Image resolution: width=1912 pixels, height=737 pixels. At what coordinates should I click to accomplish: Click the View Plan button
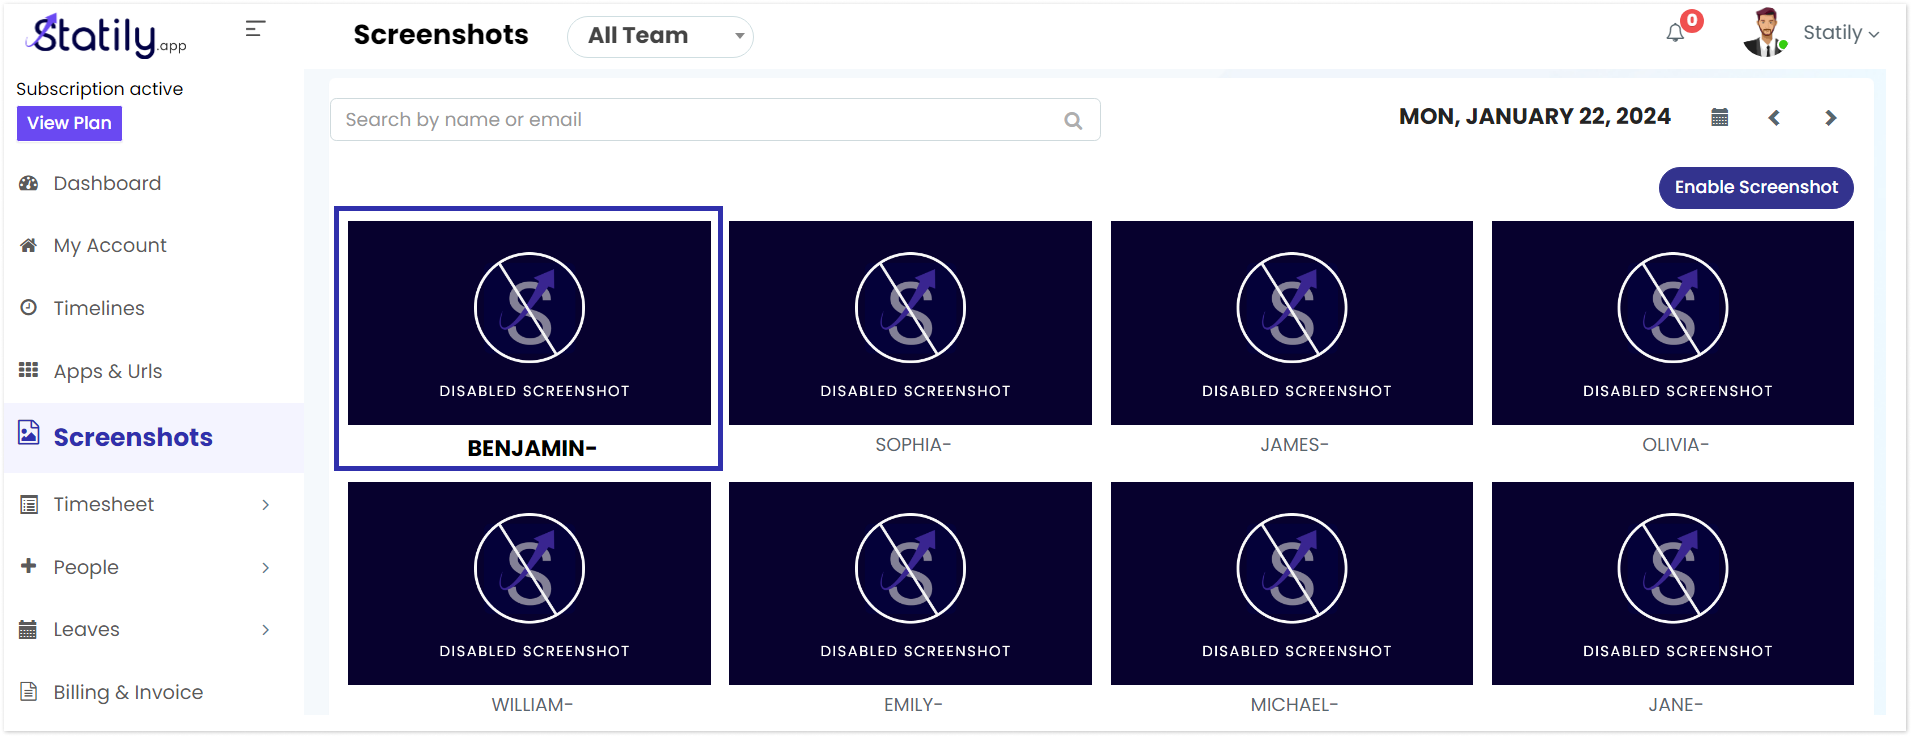click(x=69, y=123)
